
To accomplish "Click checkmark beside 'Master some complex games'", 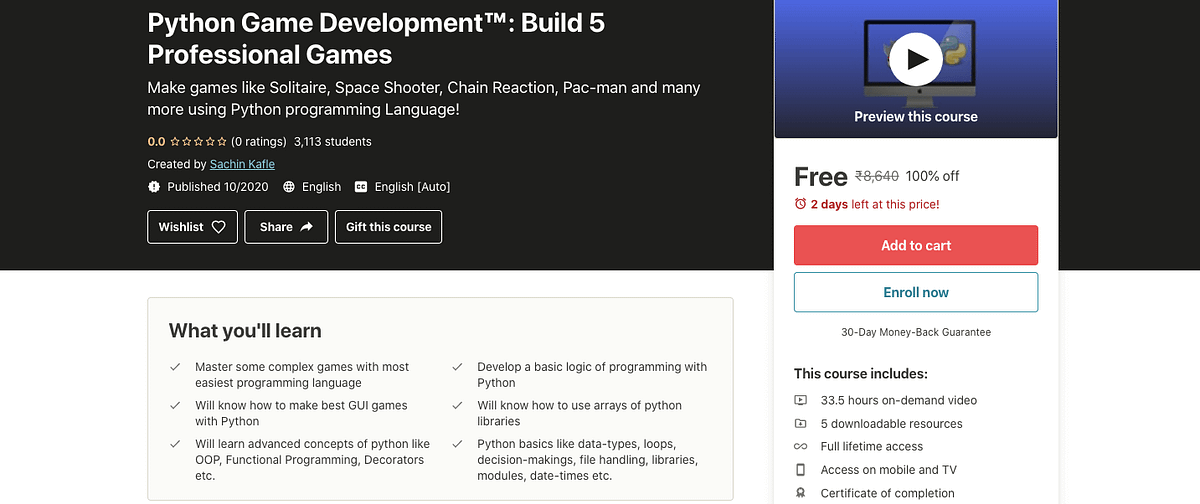I will pos(175,367).
